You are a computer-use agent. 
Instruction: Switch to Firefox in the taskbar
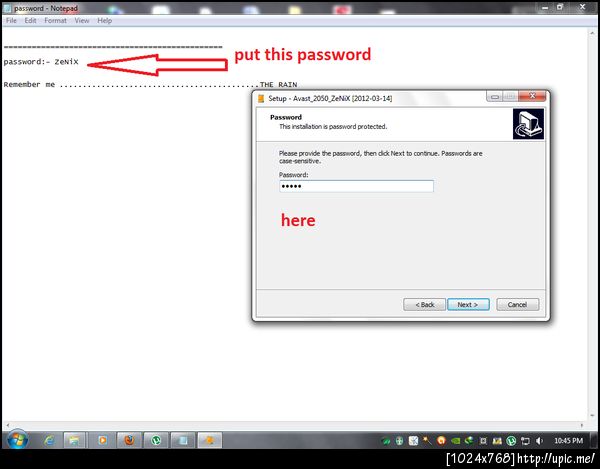pyautogui.click(x=129, y=441)
